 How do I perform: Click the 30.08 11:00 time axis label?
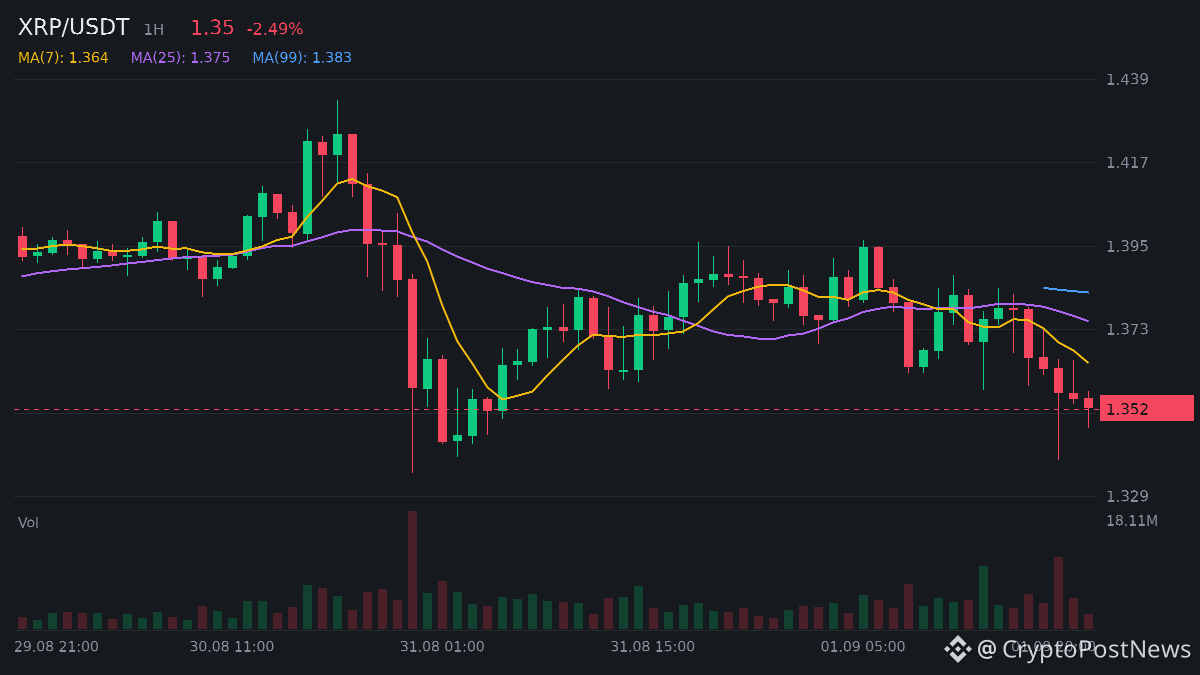coord(231,646)
